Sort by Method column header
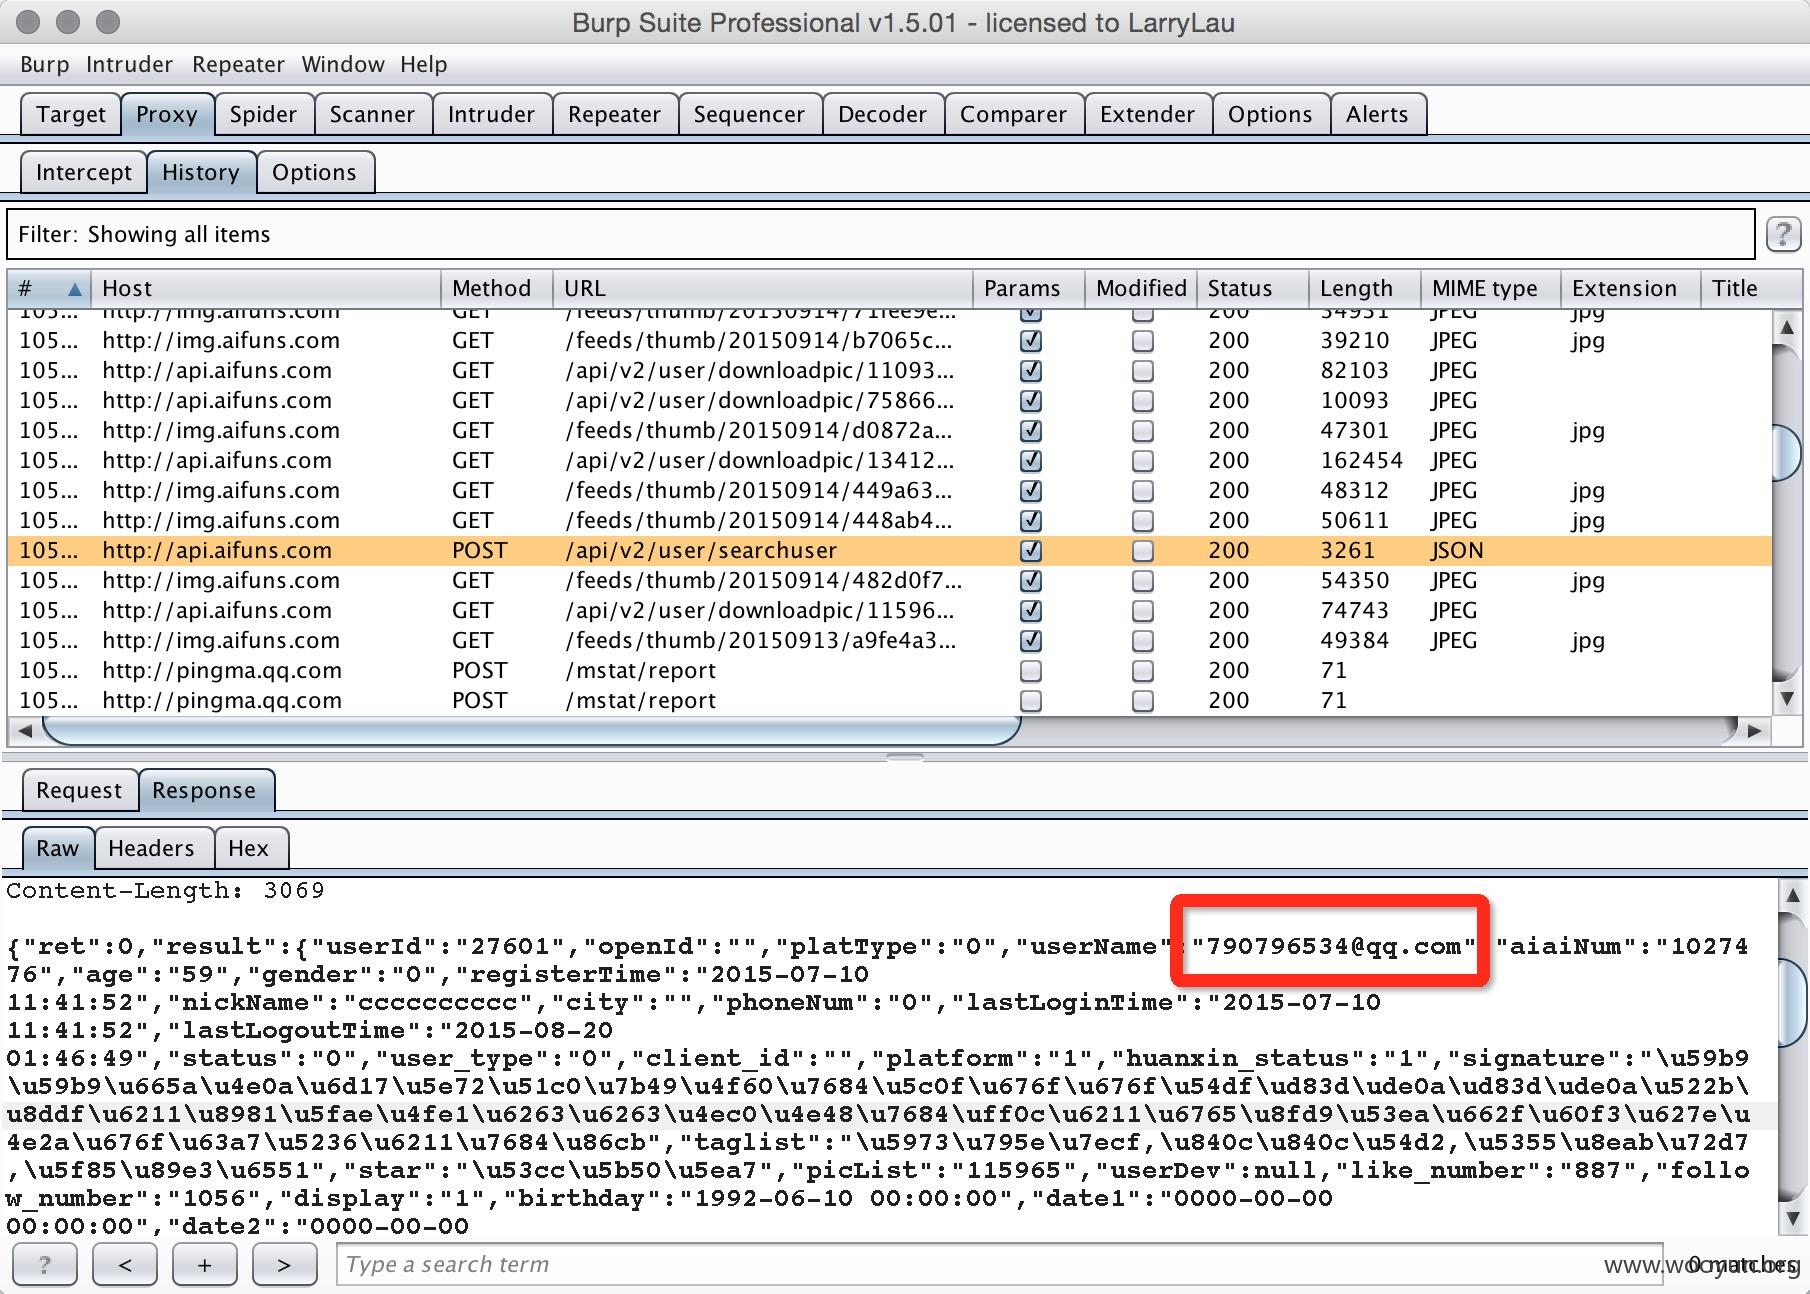The width and height of the screenshot is (1810, 1294). pyautogui.click(x=497, y=289)
